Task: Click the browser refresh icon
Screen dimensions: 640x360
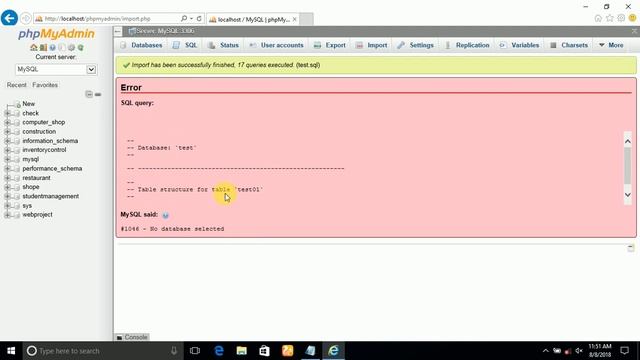Action: point(199,18)
